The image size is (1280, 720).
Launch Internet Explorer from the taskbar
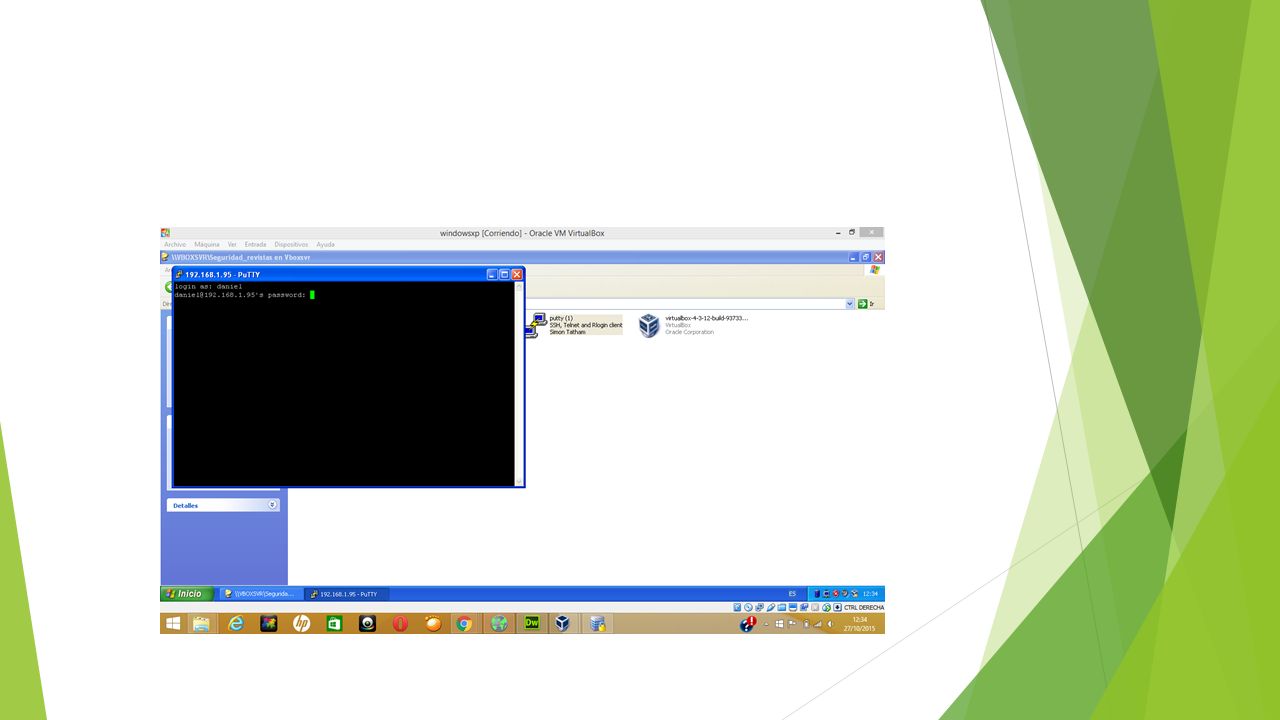pyautogui.click(x=236, y=623)
